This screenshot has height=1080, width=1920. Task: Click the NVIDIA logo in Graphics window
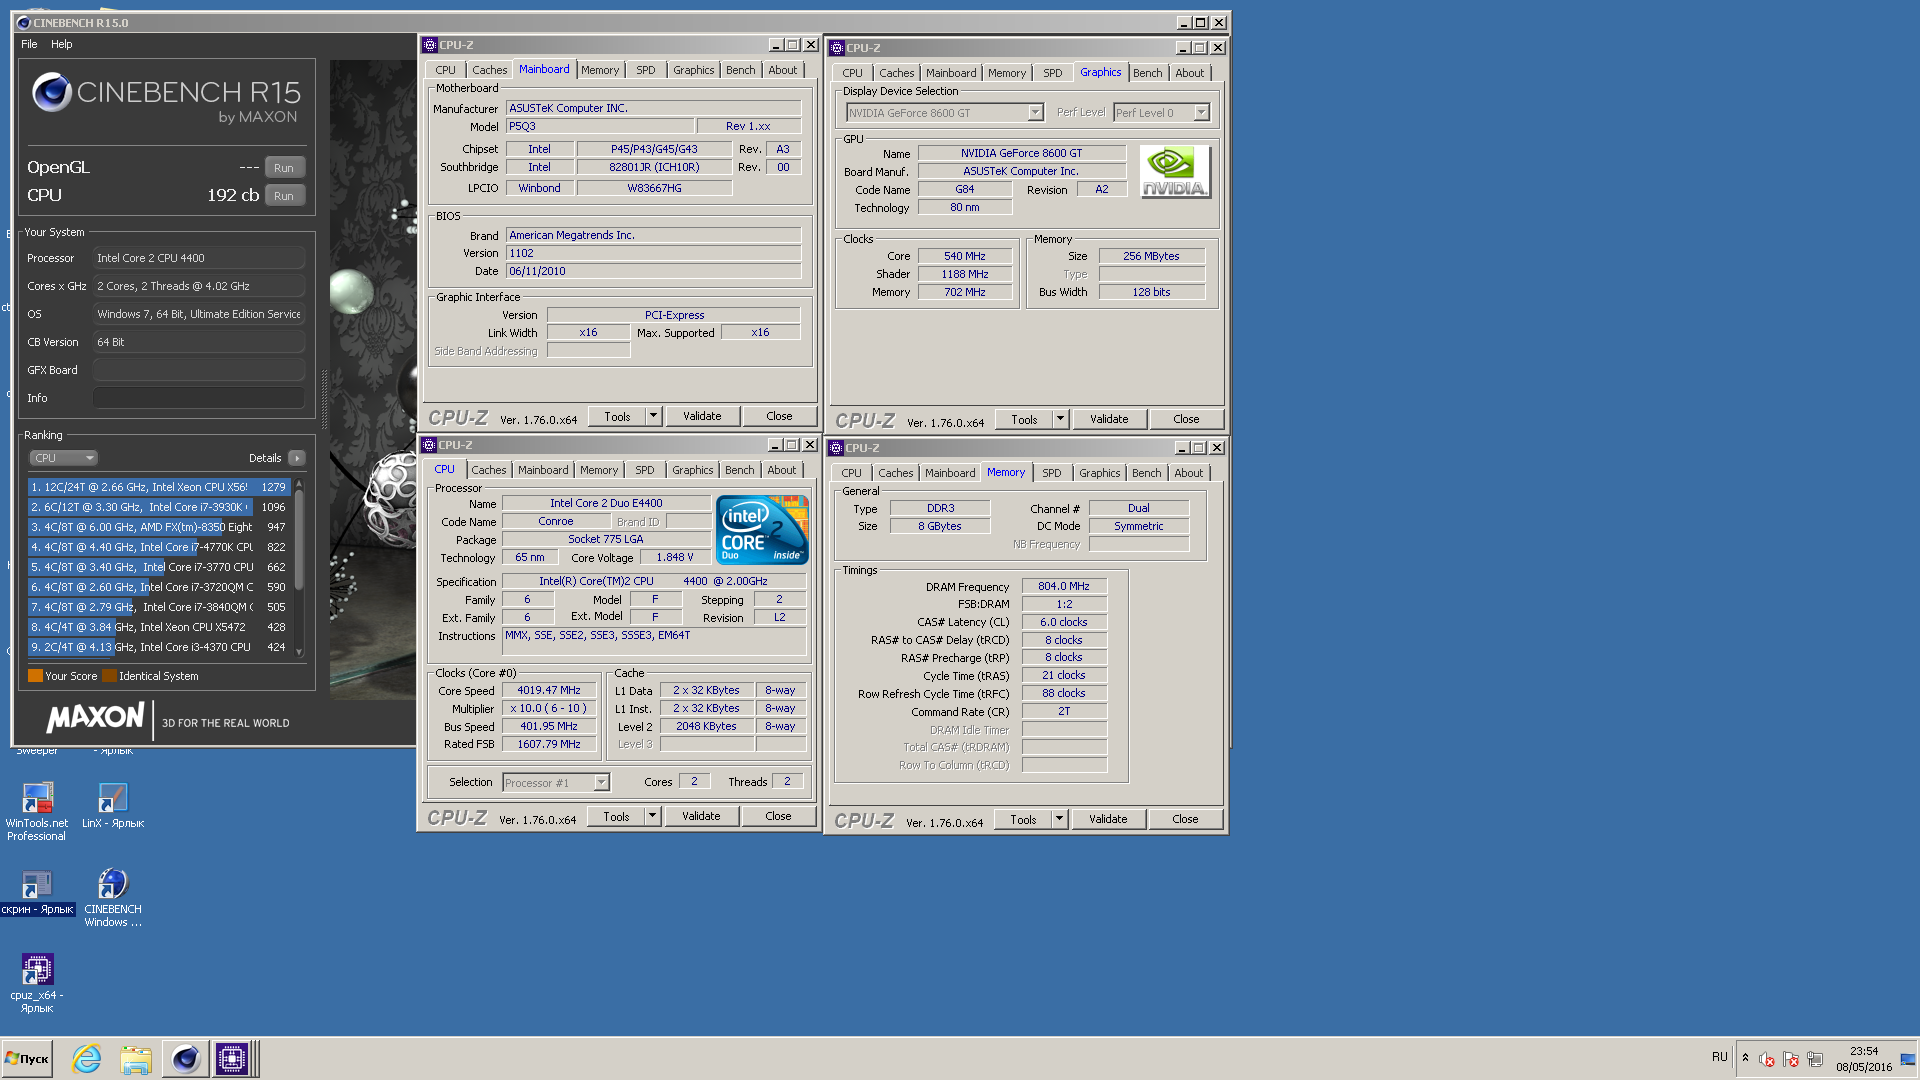[1174, 172]
